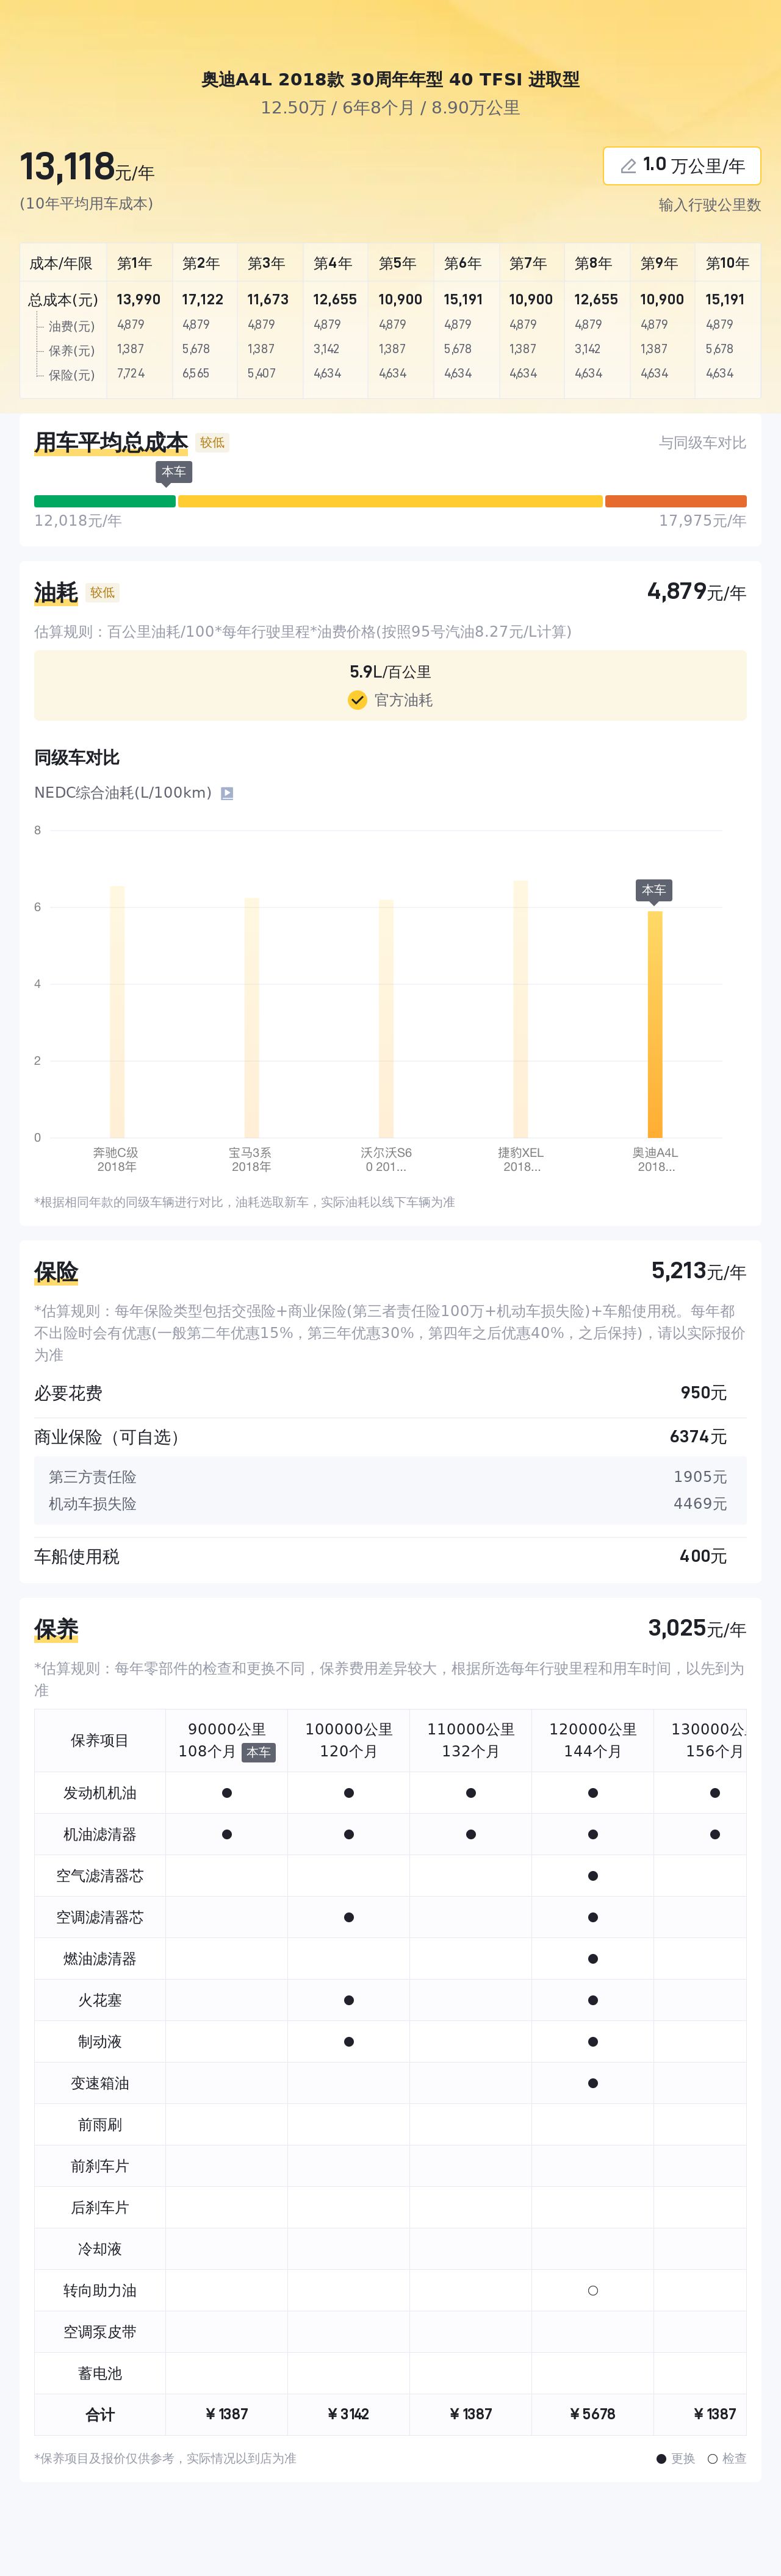Click the orange-red segment of the cost bar
781x2576 pixels.
(675, 501)
